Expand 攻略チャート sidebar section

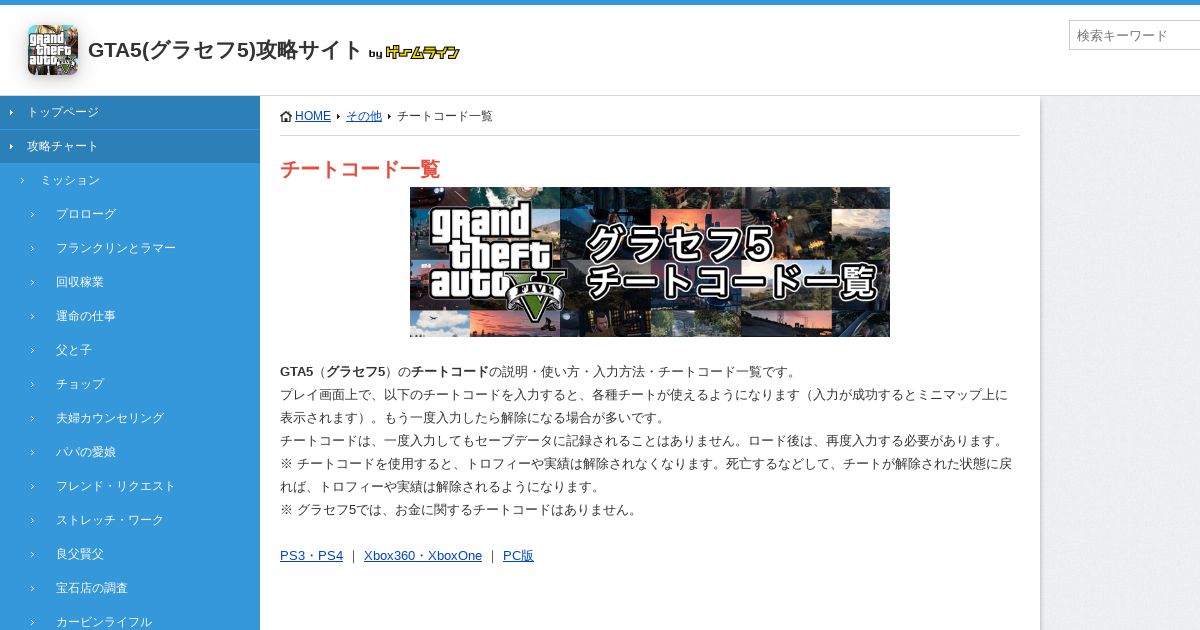130,146
